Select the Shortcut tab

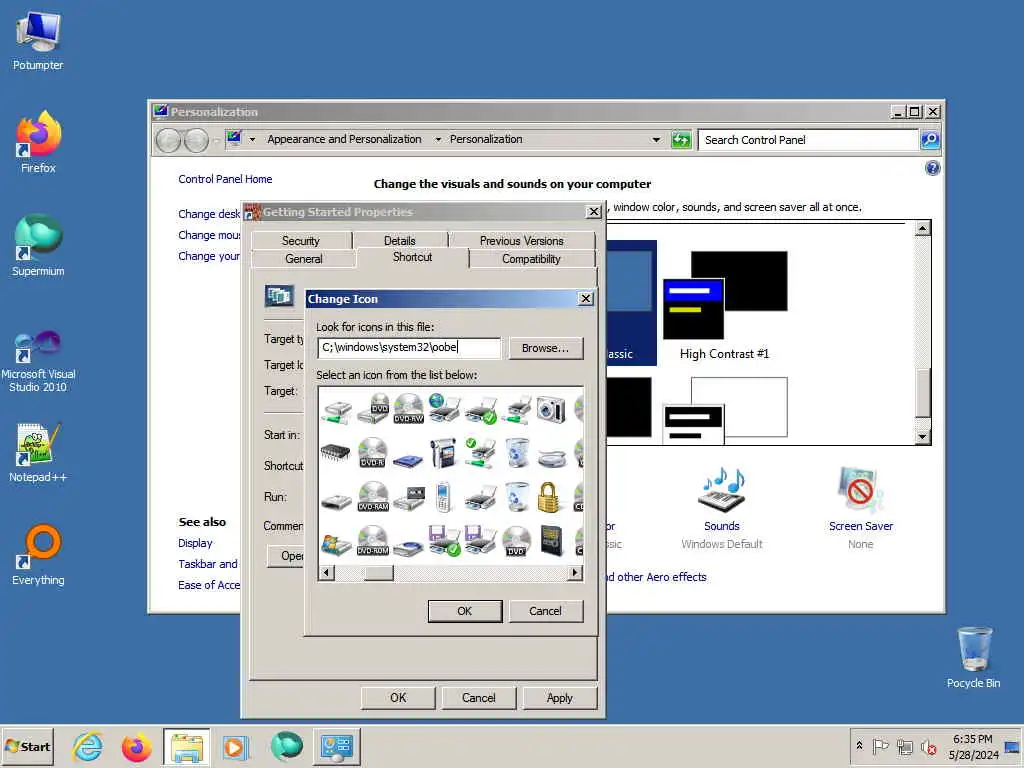tap(412, 257)
